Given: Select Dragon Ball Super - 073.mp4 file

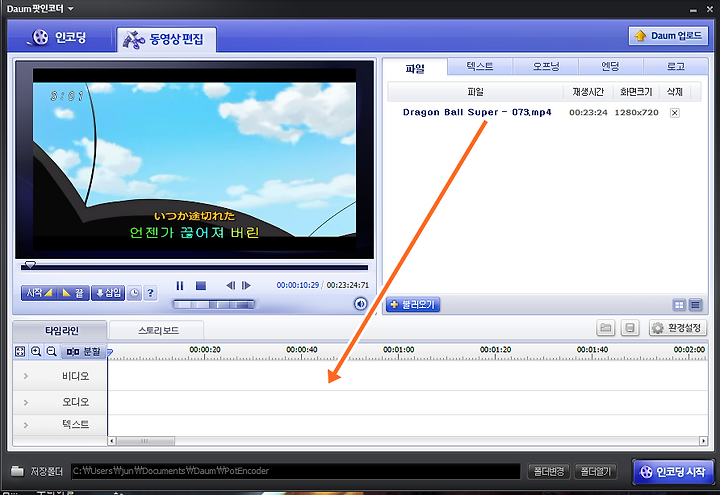Looking at the screenshot, I should (x=477, y=112).
